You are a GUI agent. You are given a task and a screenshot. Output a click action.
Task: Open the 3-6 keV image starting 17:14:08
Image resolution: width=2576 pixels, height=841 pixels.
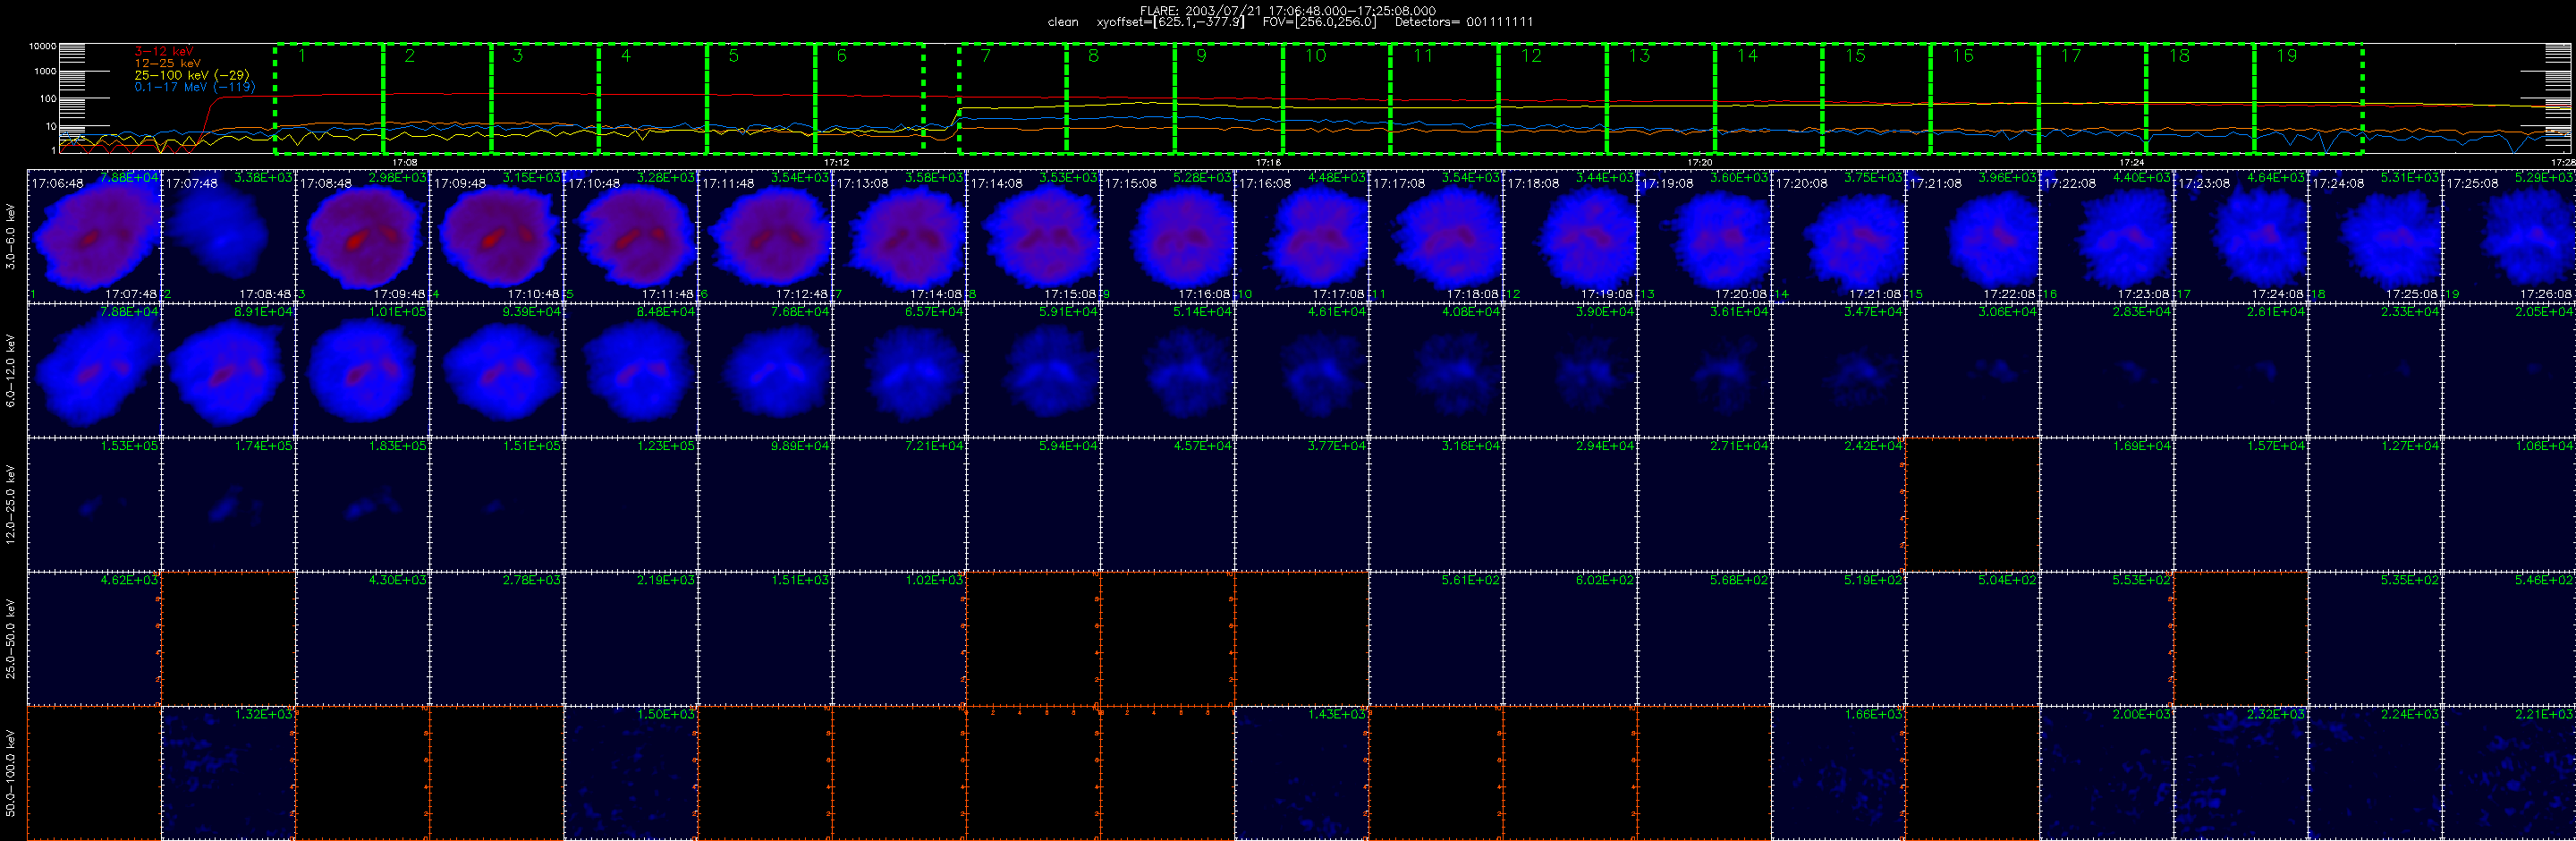coord(1034,235)
